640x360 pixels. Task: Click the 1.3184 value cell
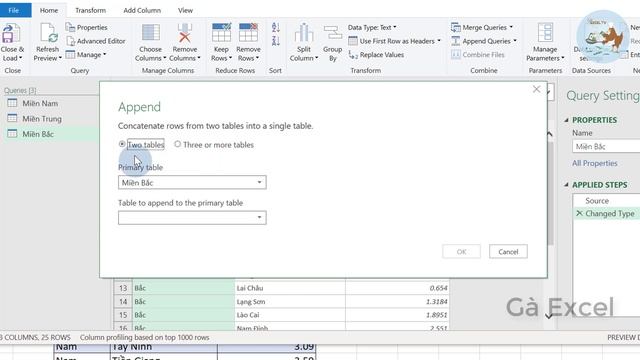click(x=397, y=302)
